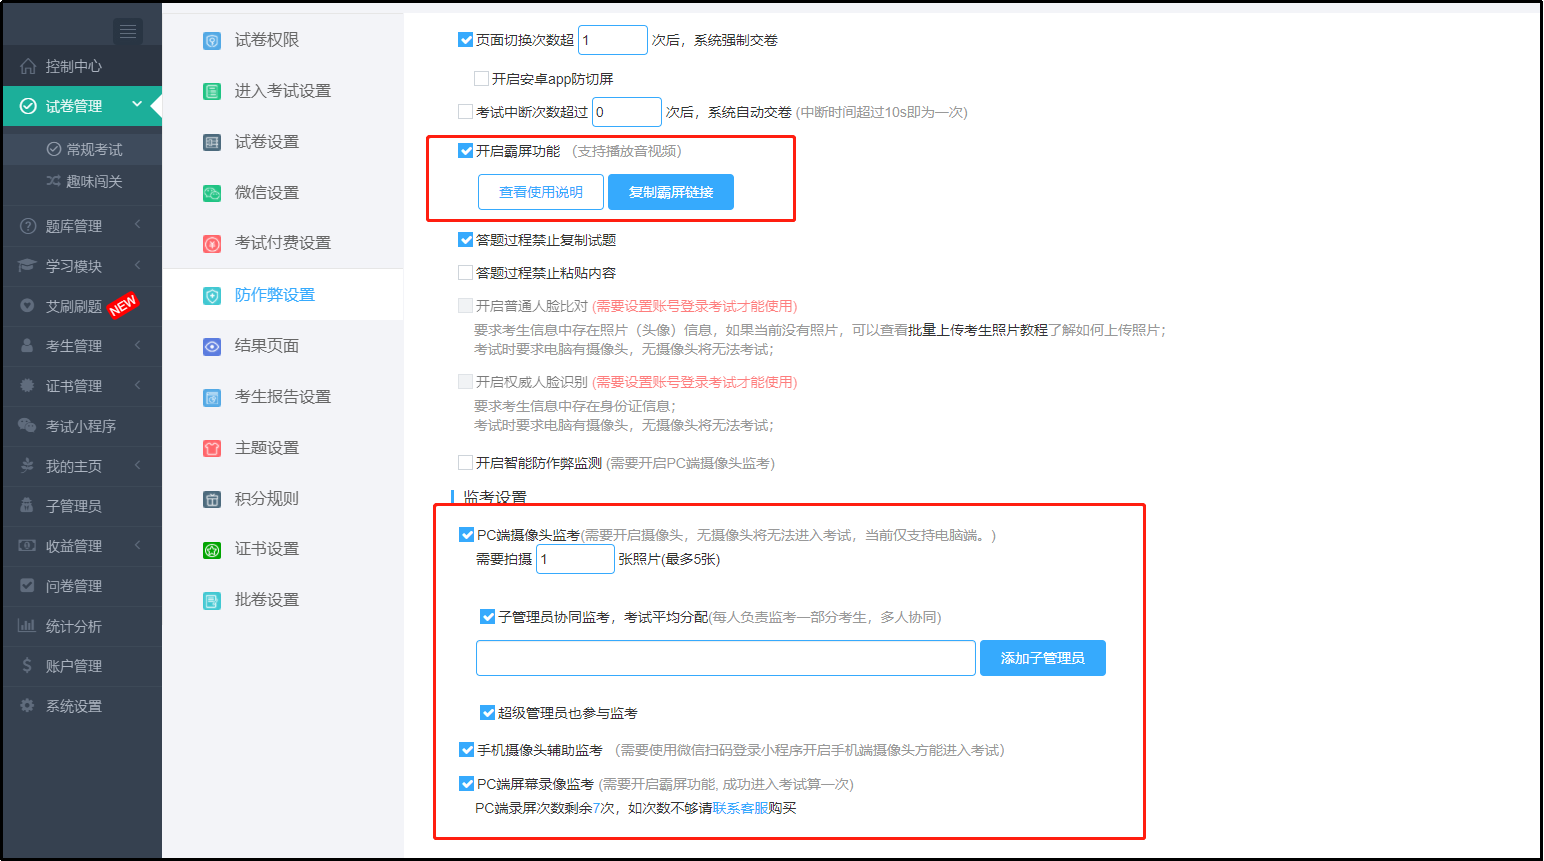The image size is (1544, 861).
Task: Enable 答题过程禁止粘贴内容 checkbox
Action: pos(465,272)
